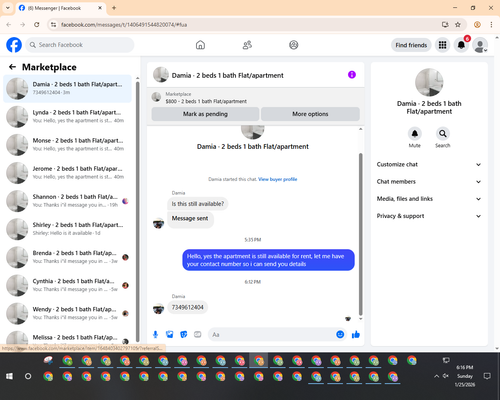Open the Jerome conversation

[67, 173]
